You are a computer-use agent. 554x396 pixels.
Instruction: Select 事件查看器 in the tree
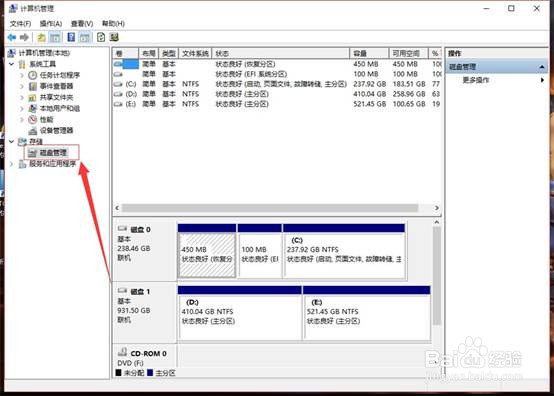tap(56, 86)
